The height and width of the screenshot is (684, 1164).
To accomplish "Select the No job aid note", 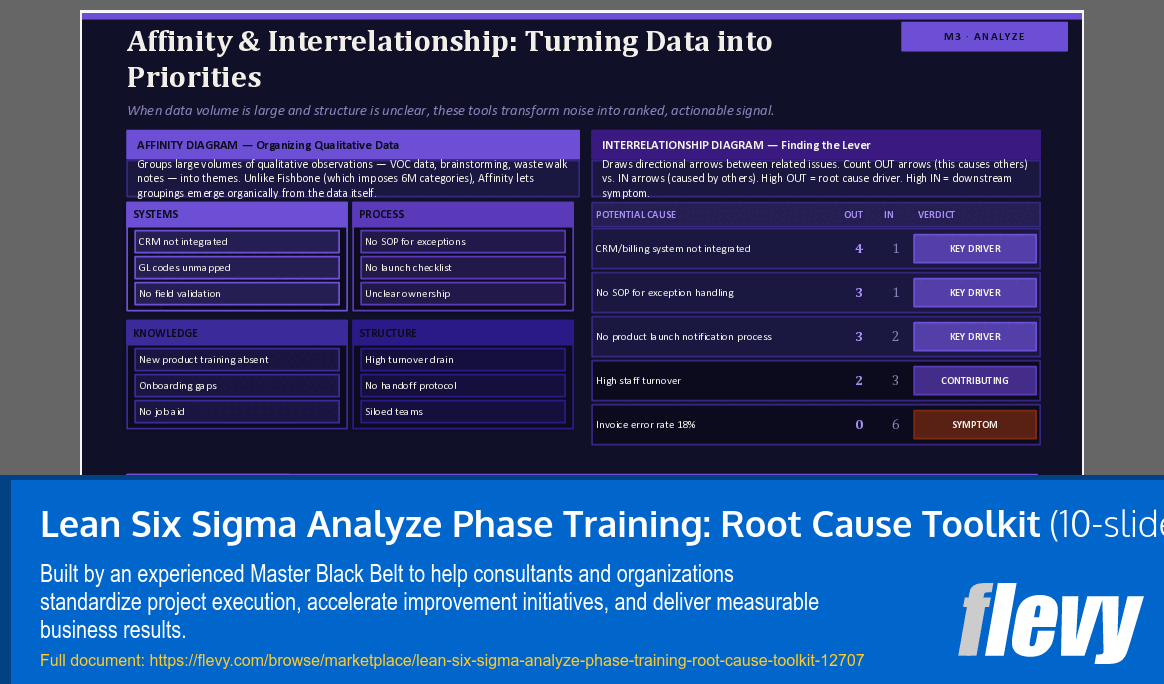I will point(237,411).
